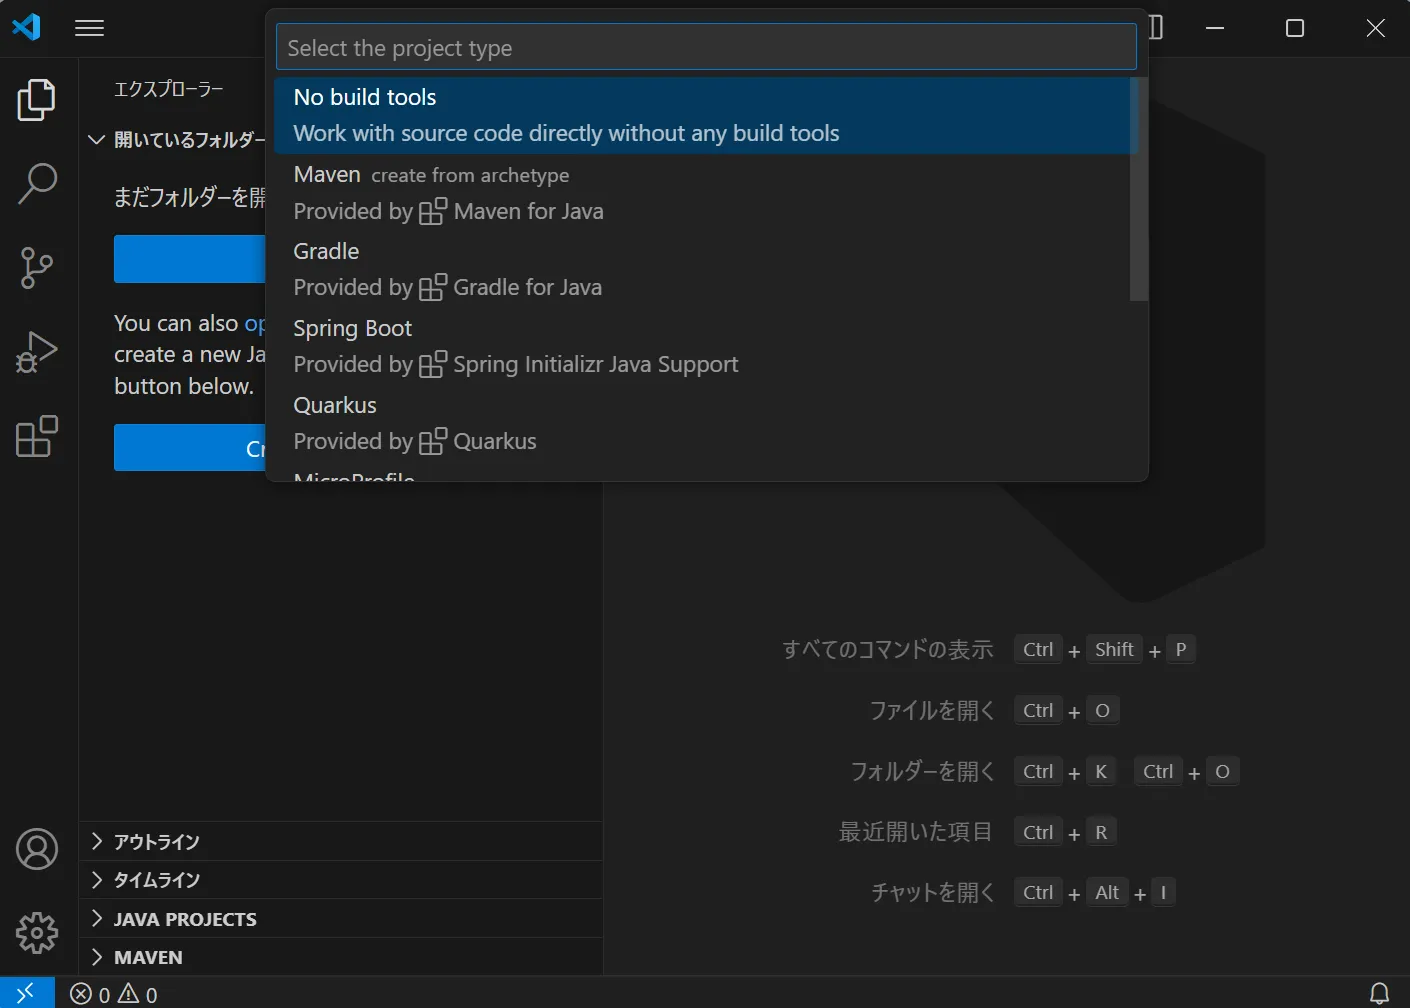Open the Run and Debug view

point(37,352)
